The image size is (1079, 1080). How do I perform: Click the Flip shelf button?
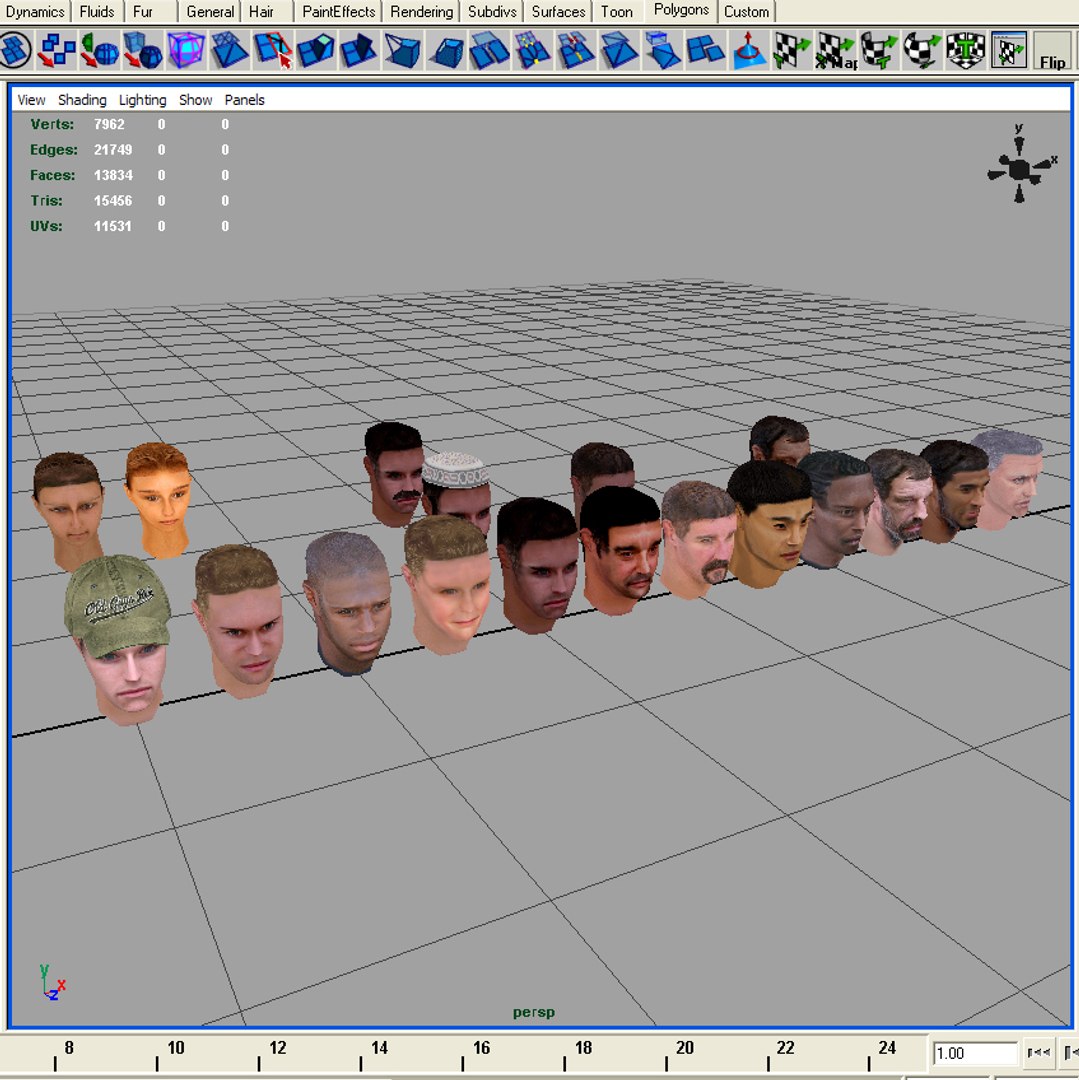pos(1052,50)
